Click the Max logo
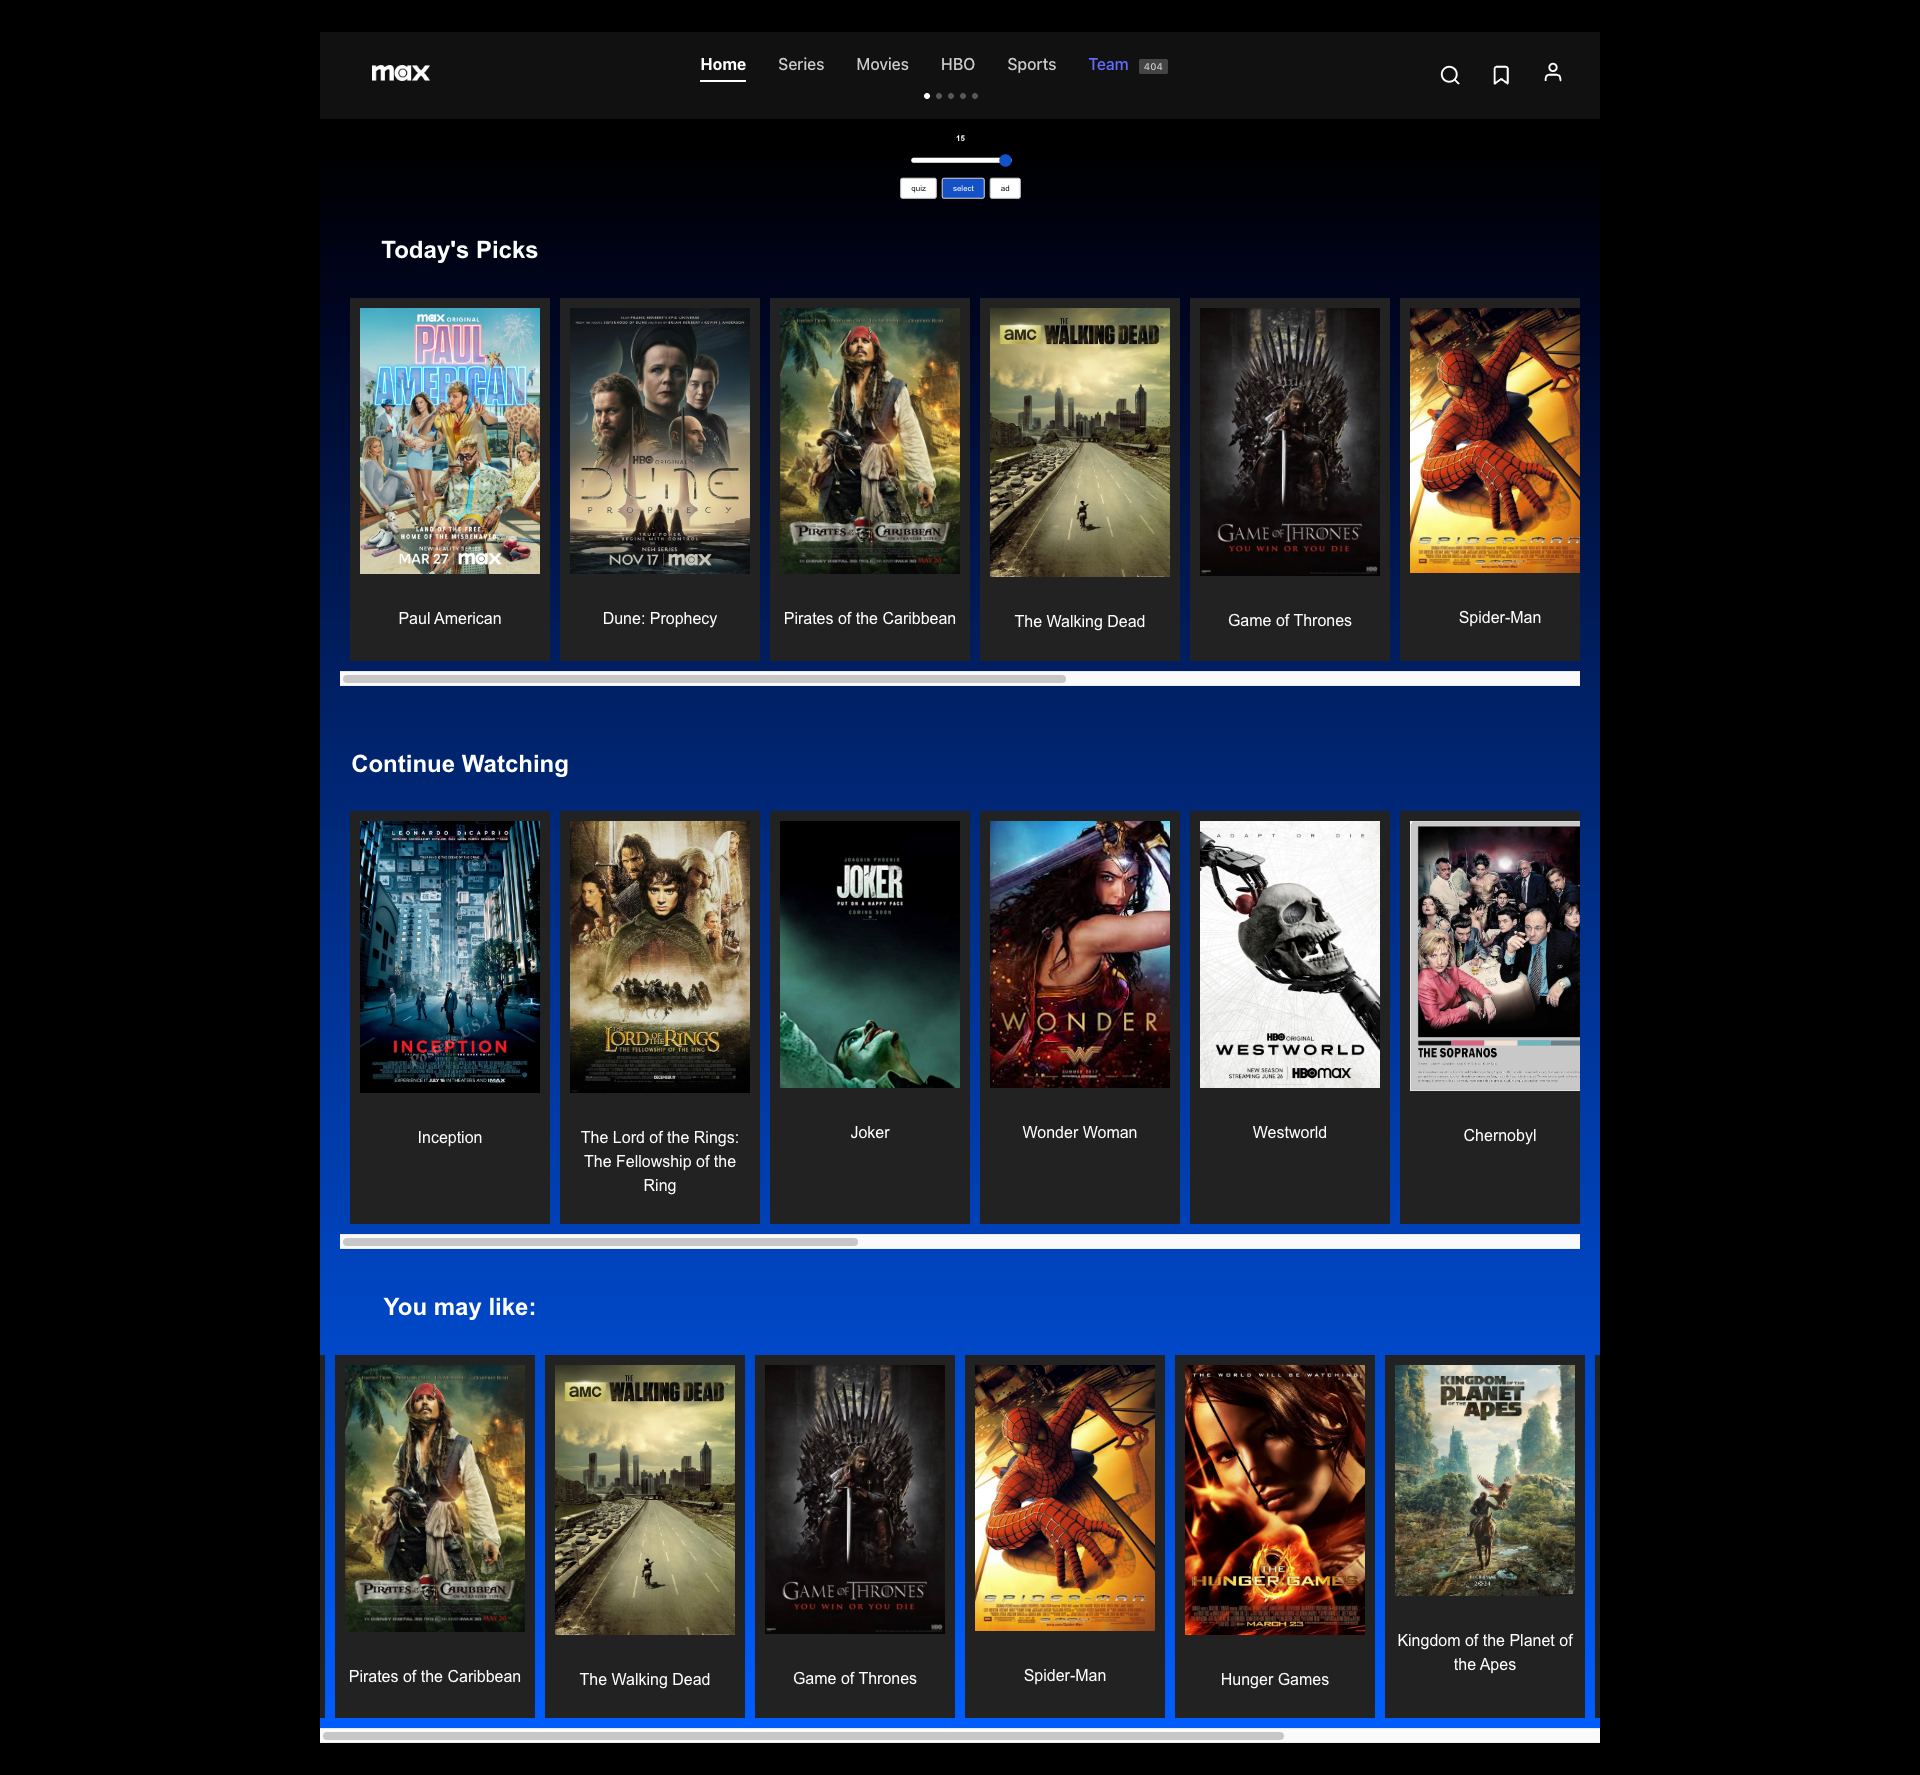 (400, 72)
